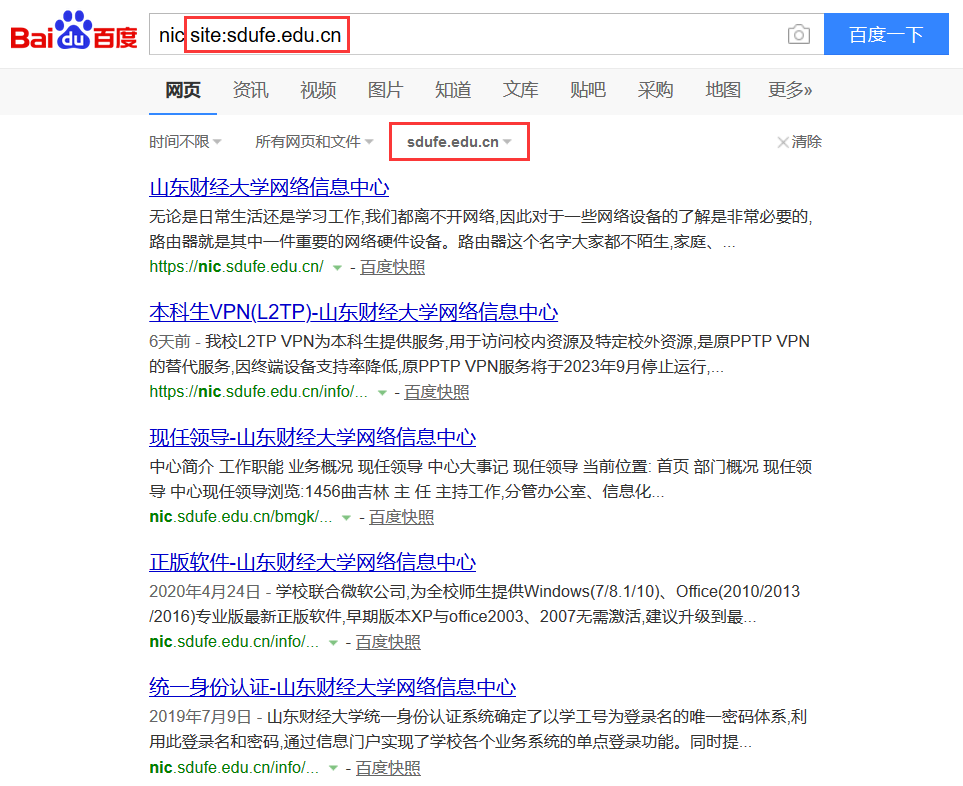Open the 山东财经大学网络信息中心 result link
This screenshot has height=786, width=963.
[x=269, y=187]
